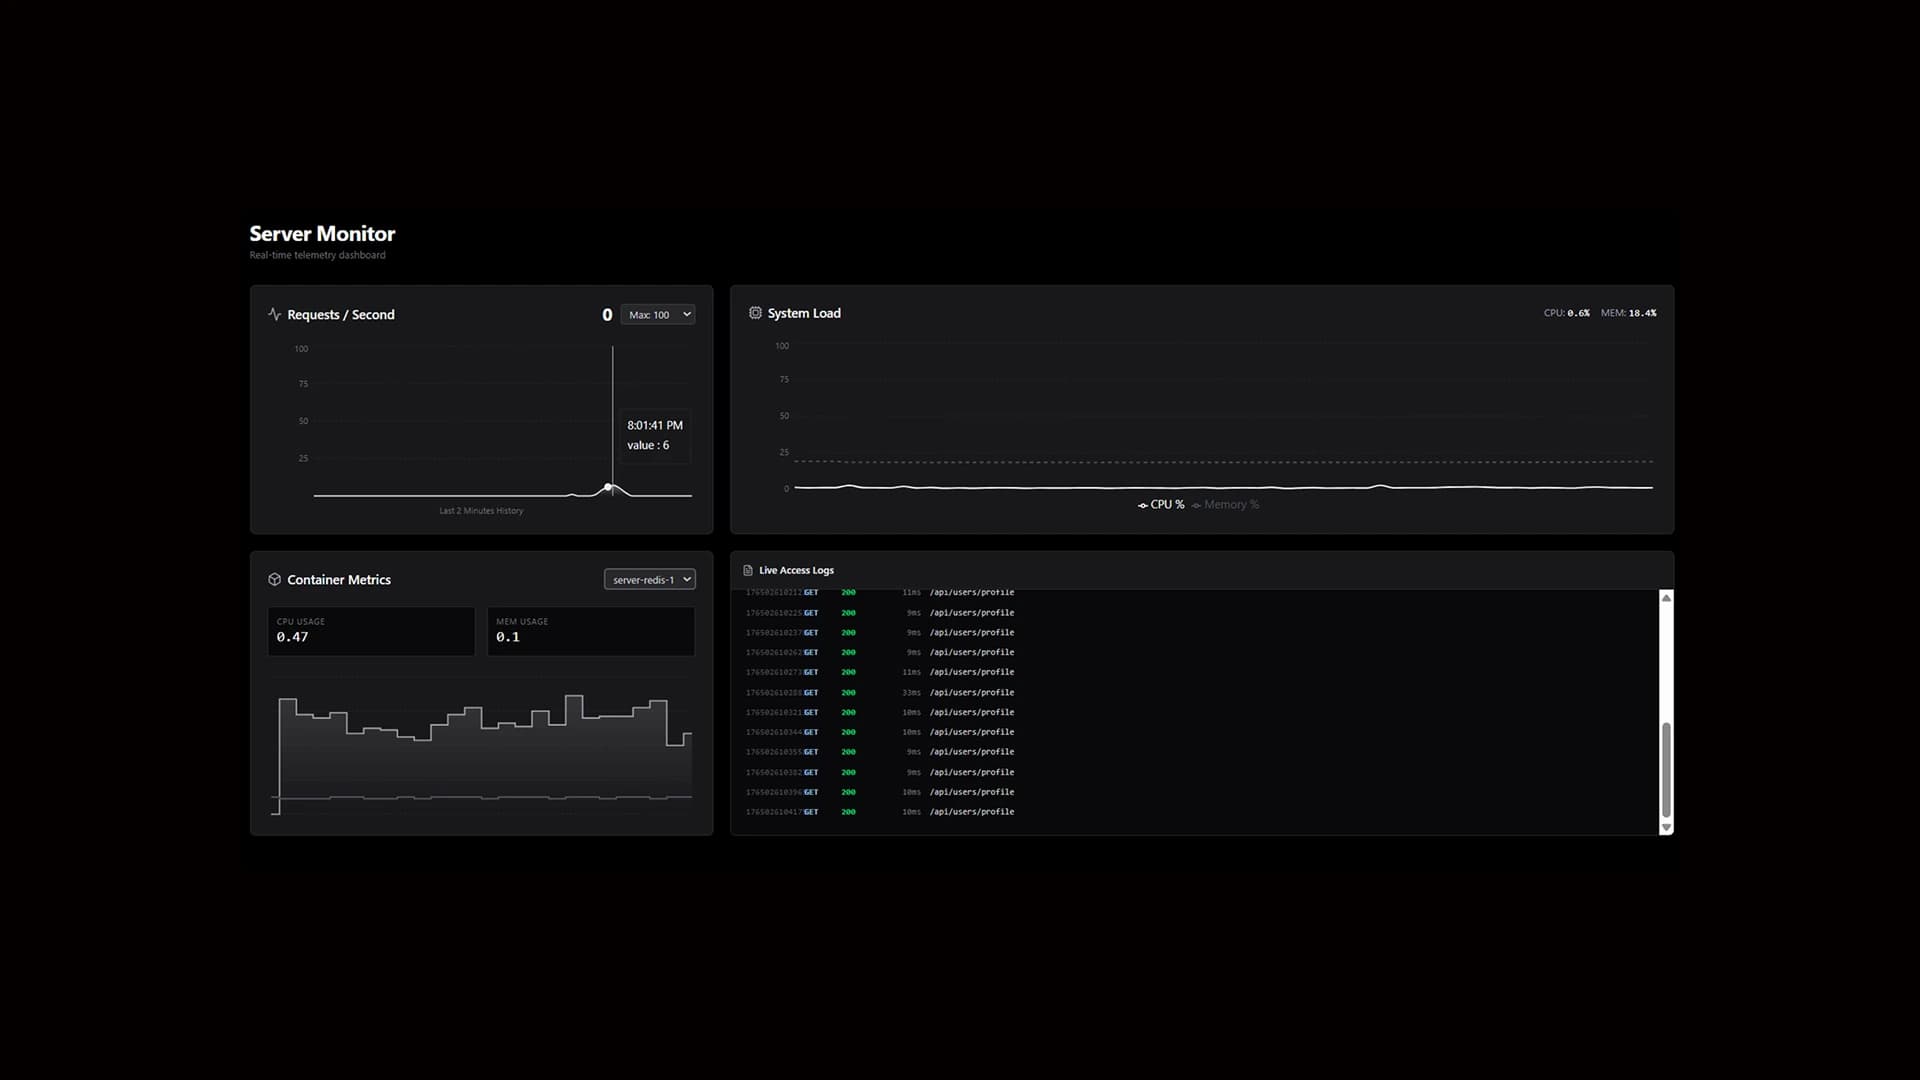Screen dimensions: 1920x1080
Task: Open the Max: 100 dropdown
Action: pos(657,314)
